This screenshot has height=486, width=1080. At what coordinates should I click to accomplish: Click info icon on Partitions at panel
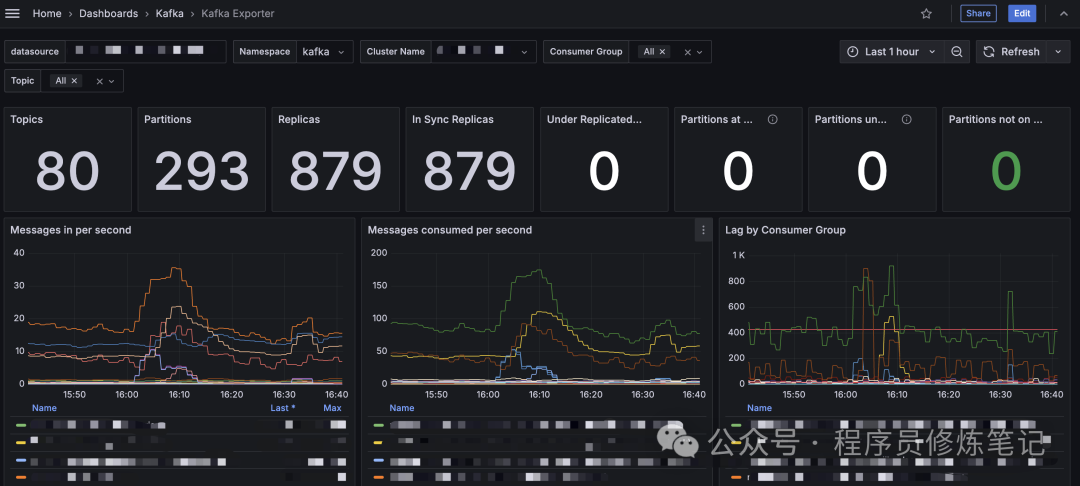click(x=773, y=120)
